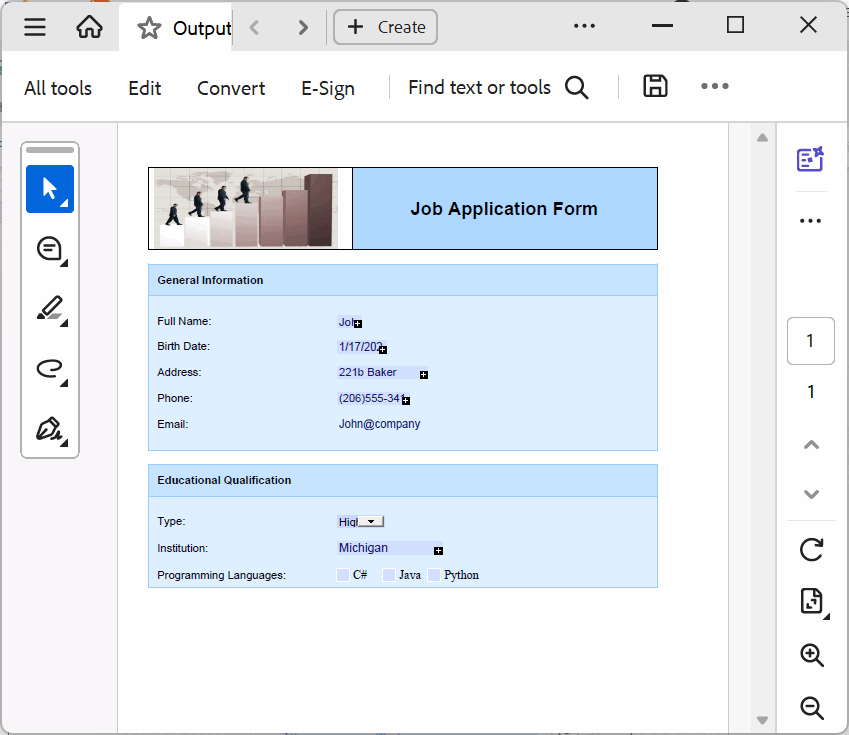The height and width of the screenshot is (735, 849).
Task: Open right panel more options ellipsis
Action: coord(811,221)
